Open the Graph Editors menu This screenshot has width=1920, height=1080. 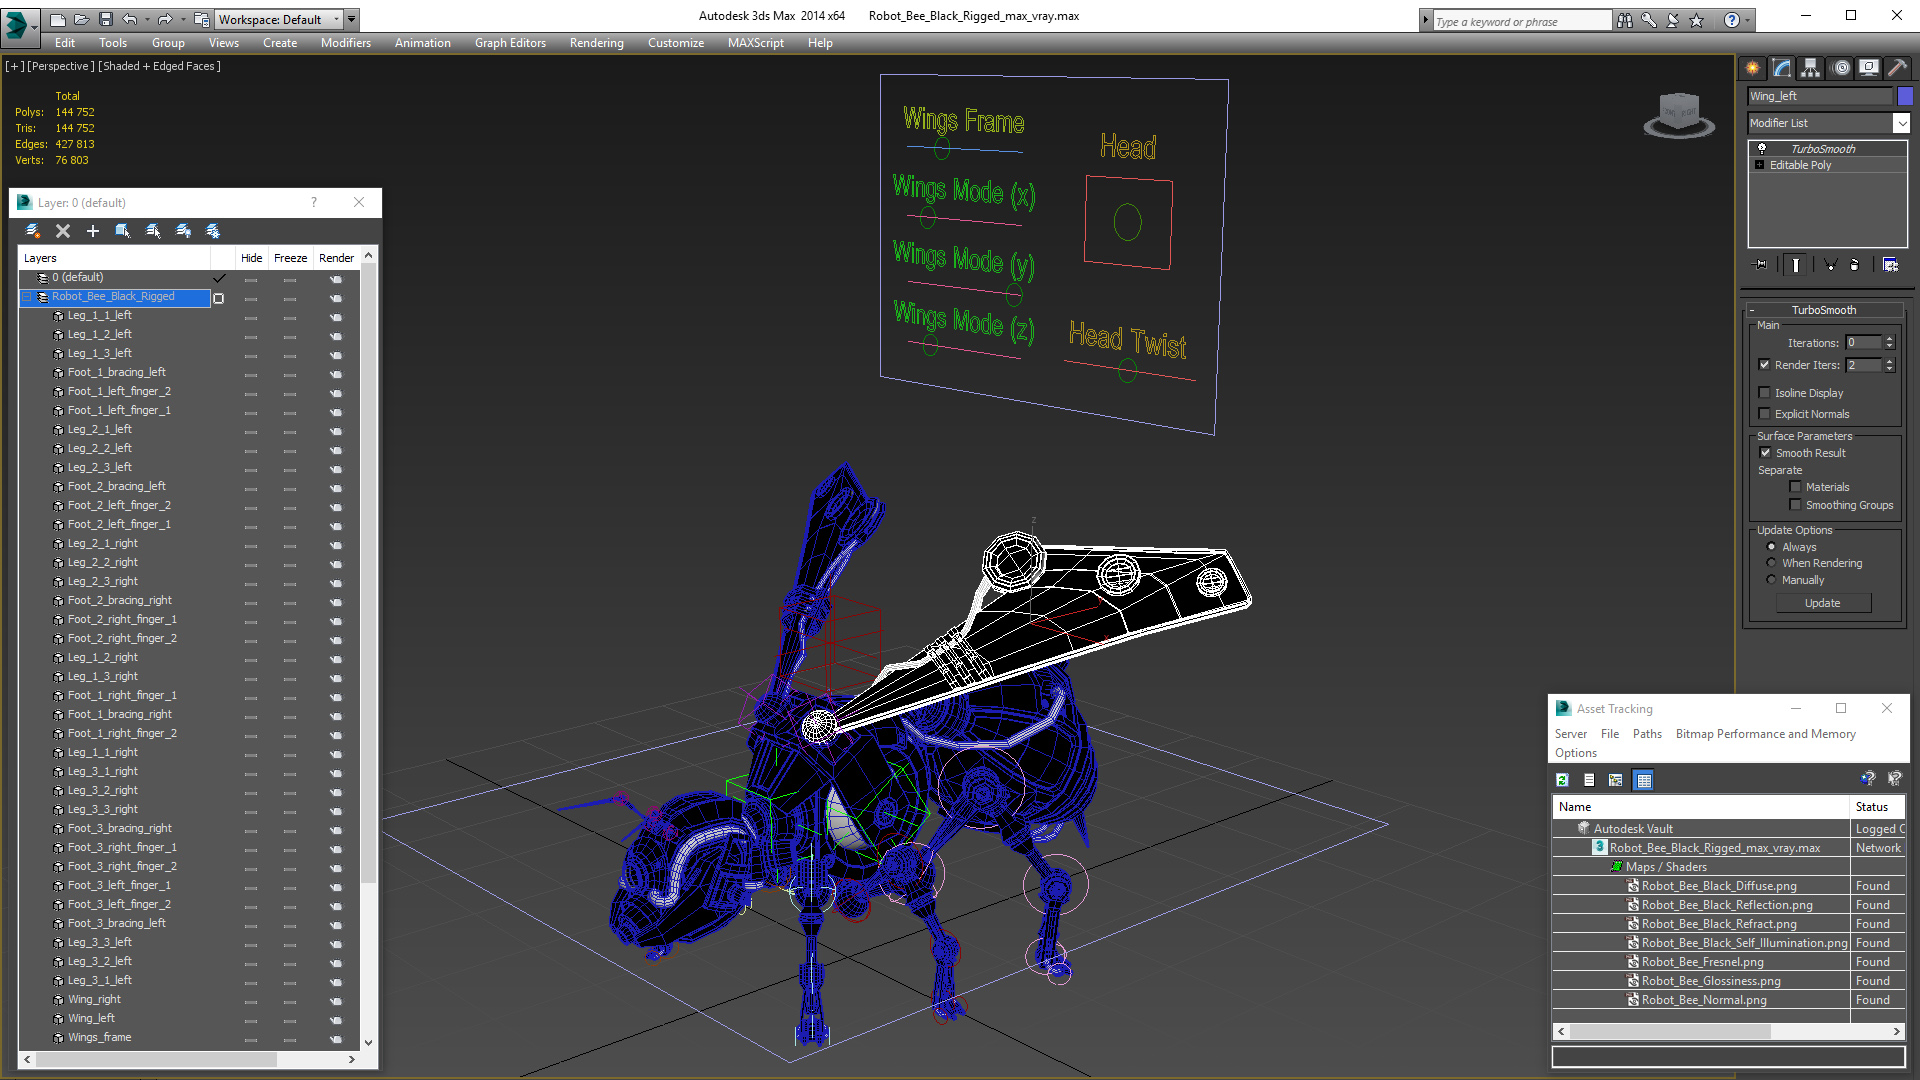[x=510, y=43]
